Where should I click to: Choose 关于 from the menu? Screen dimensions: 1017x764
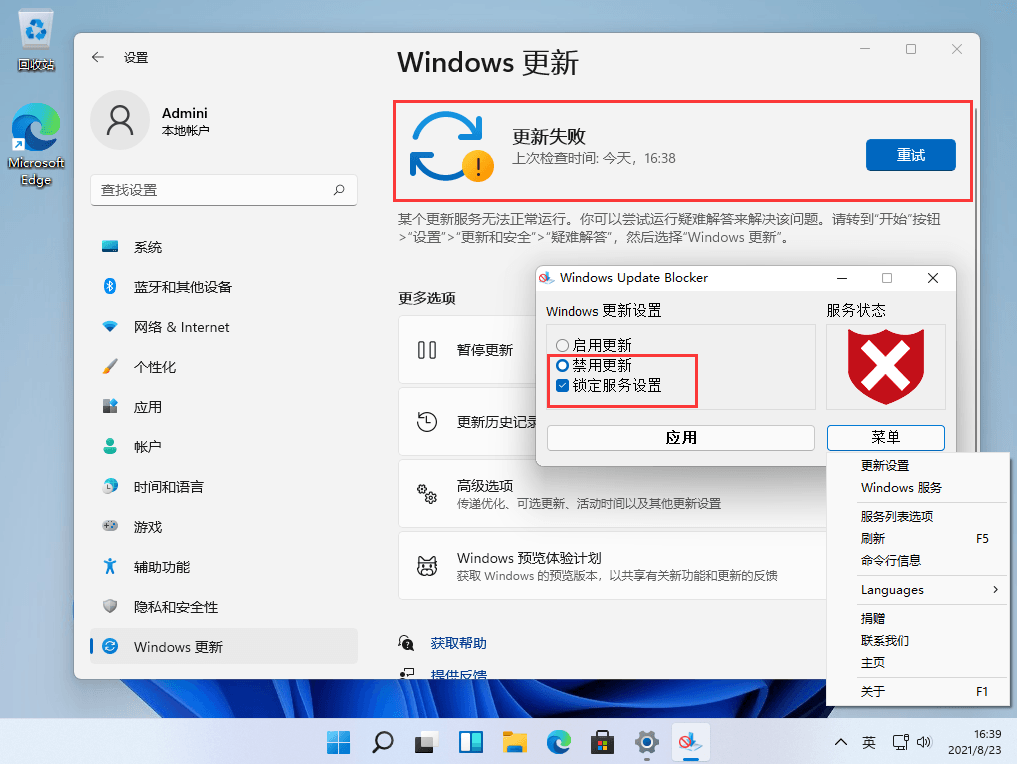(x=917, y=691)
